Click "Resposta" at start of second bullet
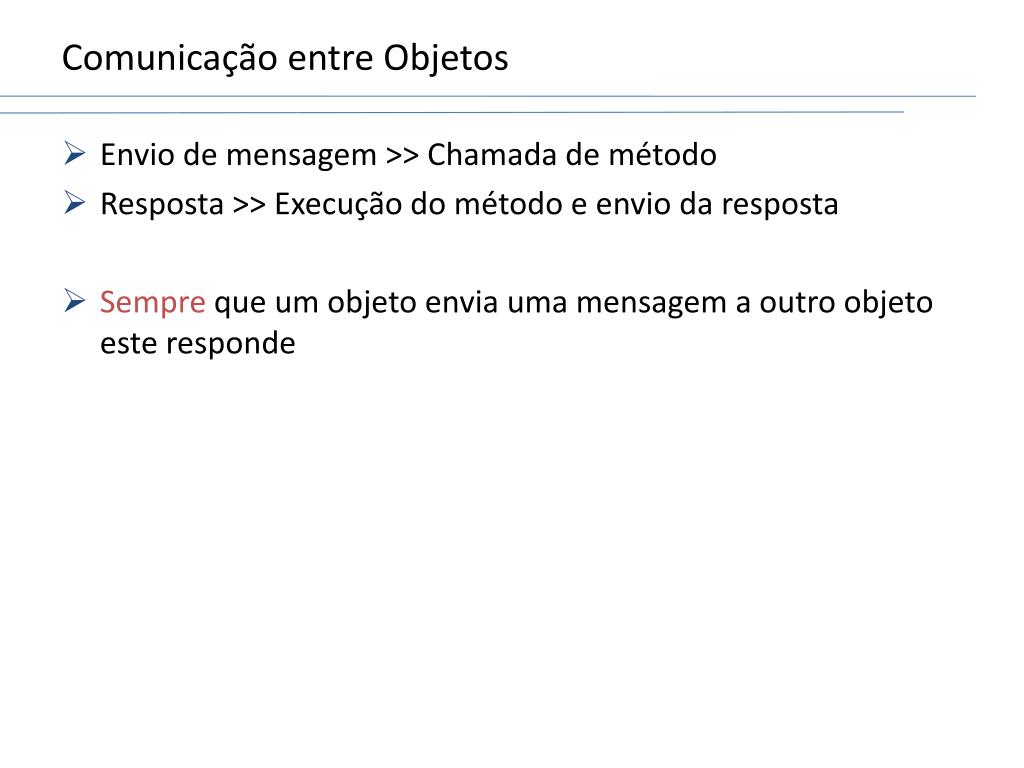Screen dimensions: 1024x768 point(162,206)
